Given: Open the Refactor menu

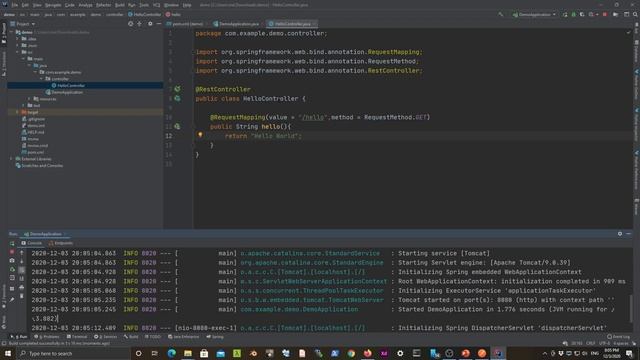Looking at the screenshot, I should 103,5.
